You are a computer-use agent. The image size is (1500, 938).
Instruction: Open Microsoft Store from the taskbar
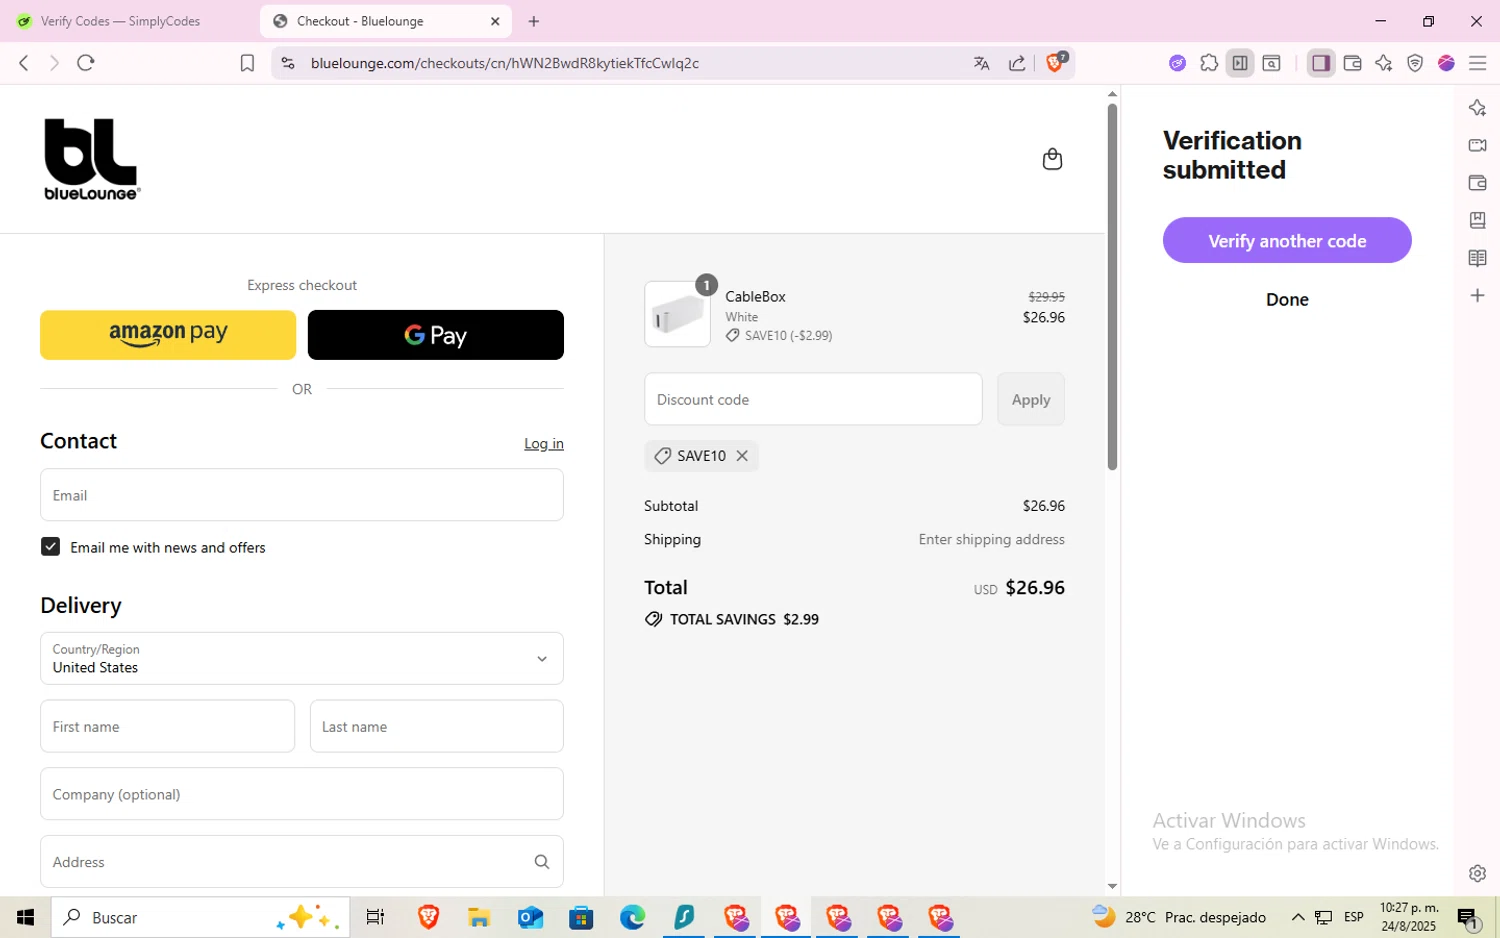click(581, 917)
